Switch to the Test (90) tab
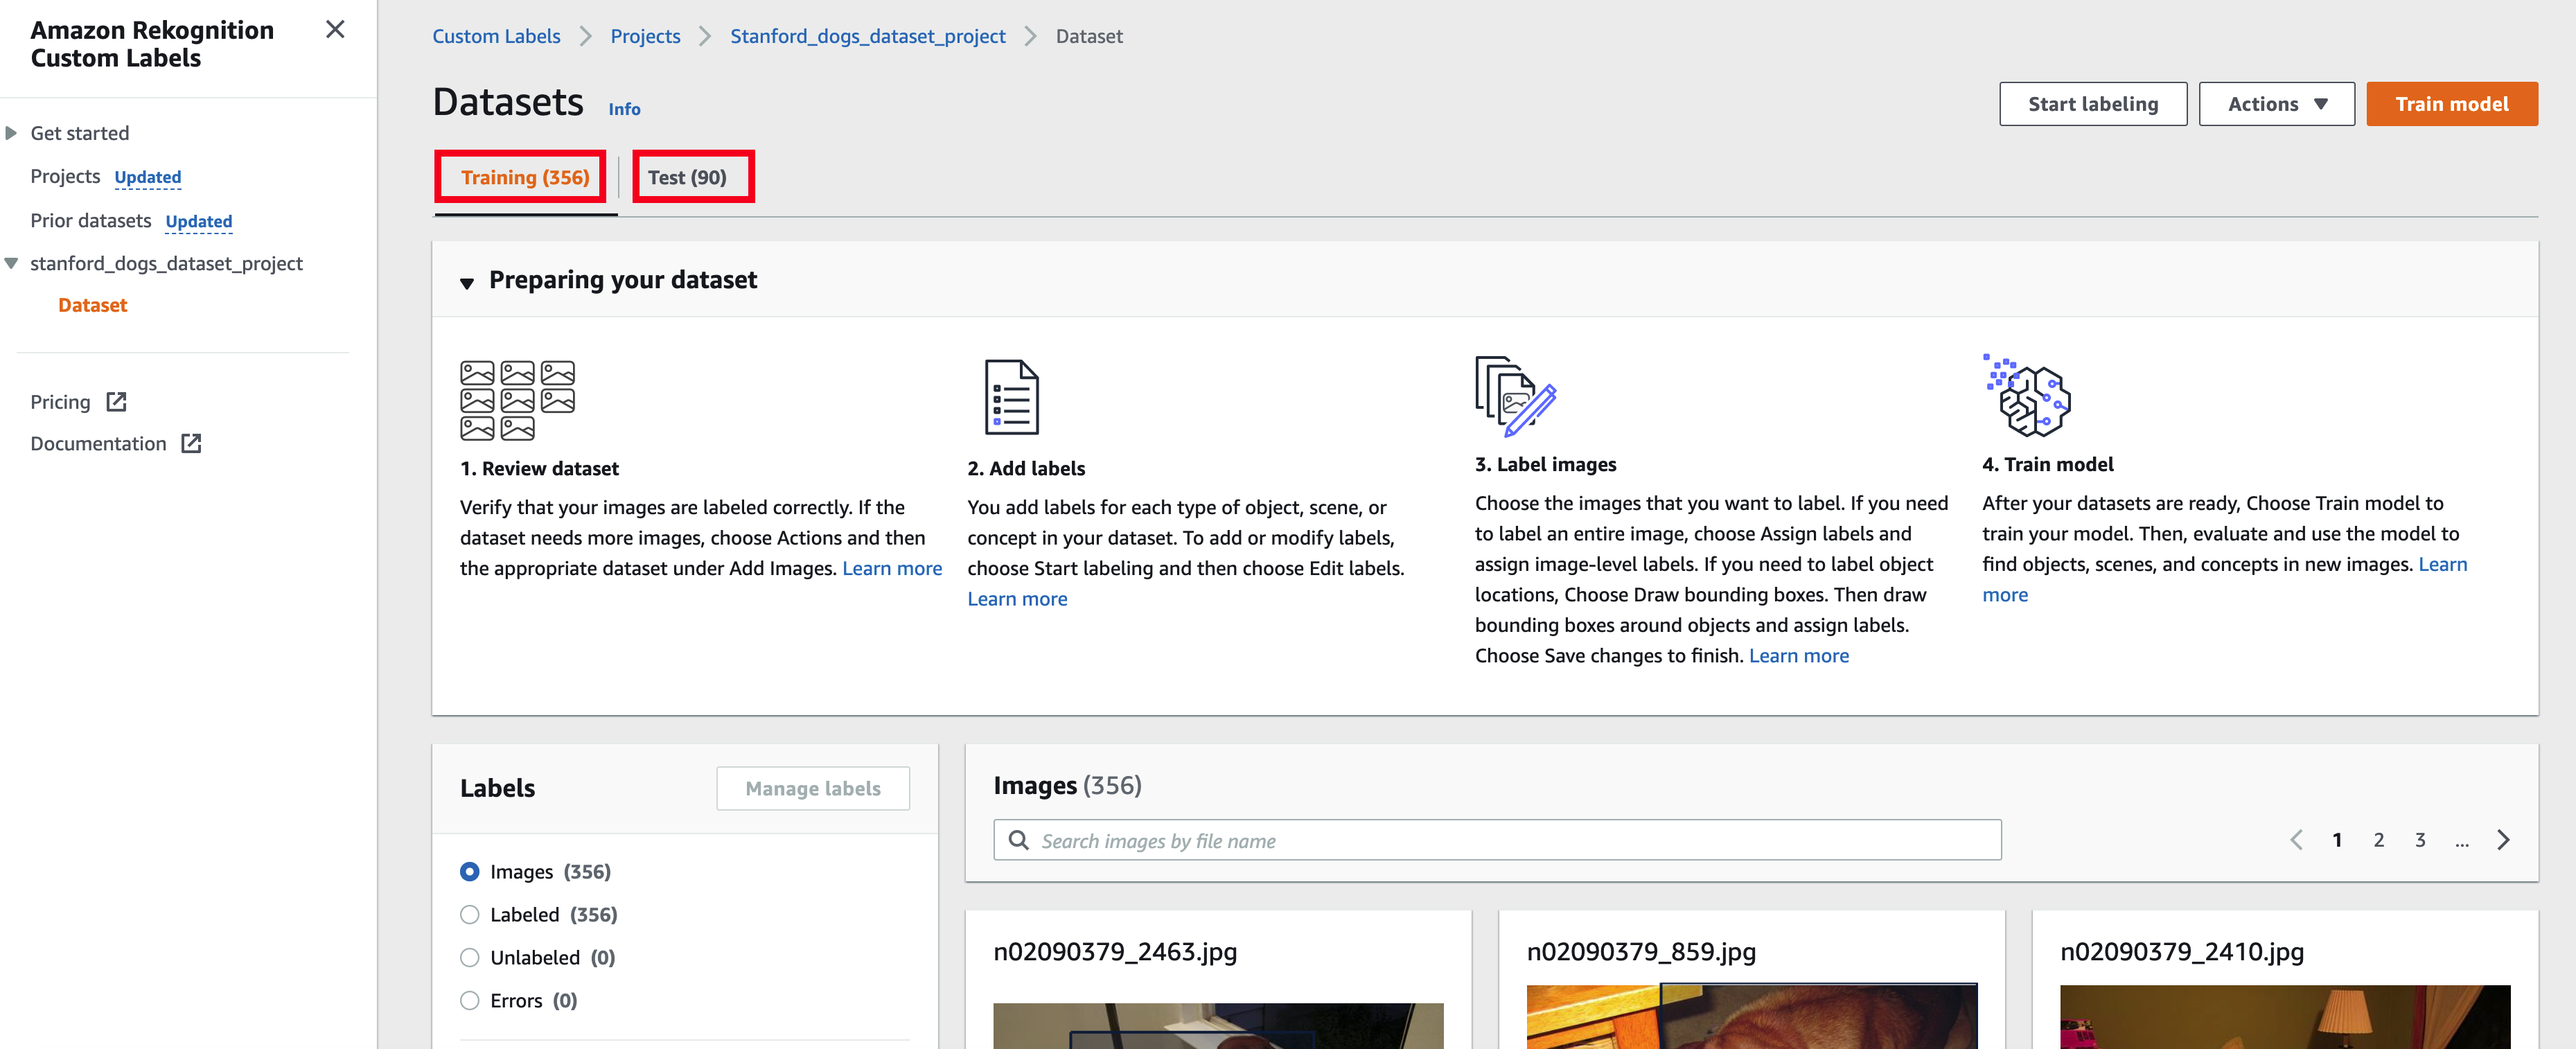 coord(687,177)
